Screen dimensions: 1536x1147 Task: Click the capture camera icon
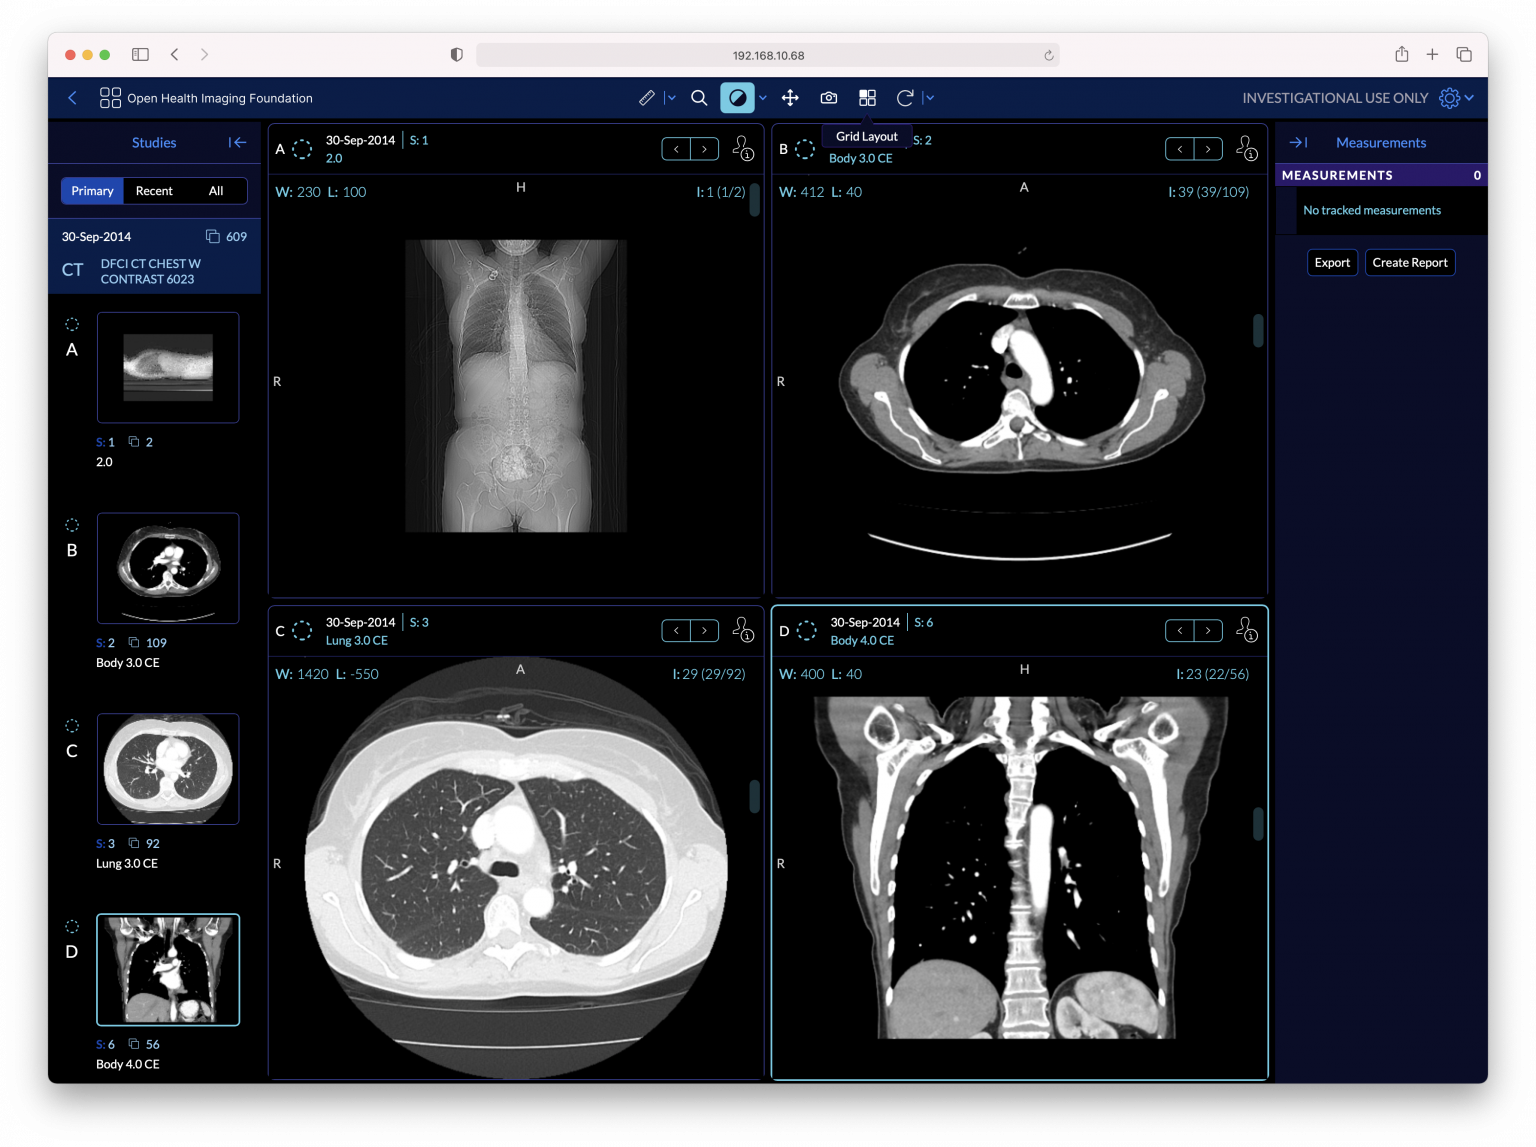(x=829, y=98)
